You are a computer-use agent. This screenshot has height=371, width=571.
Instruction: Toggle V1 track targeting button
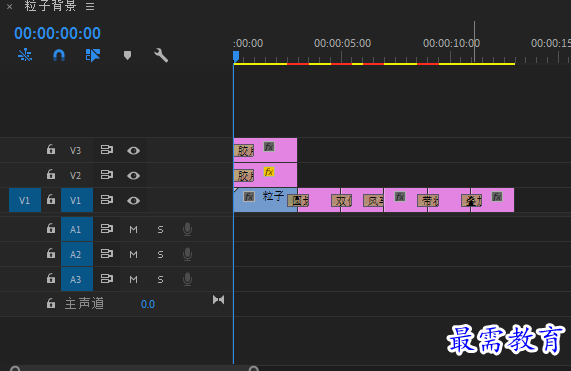pos(77,200)
